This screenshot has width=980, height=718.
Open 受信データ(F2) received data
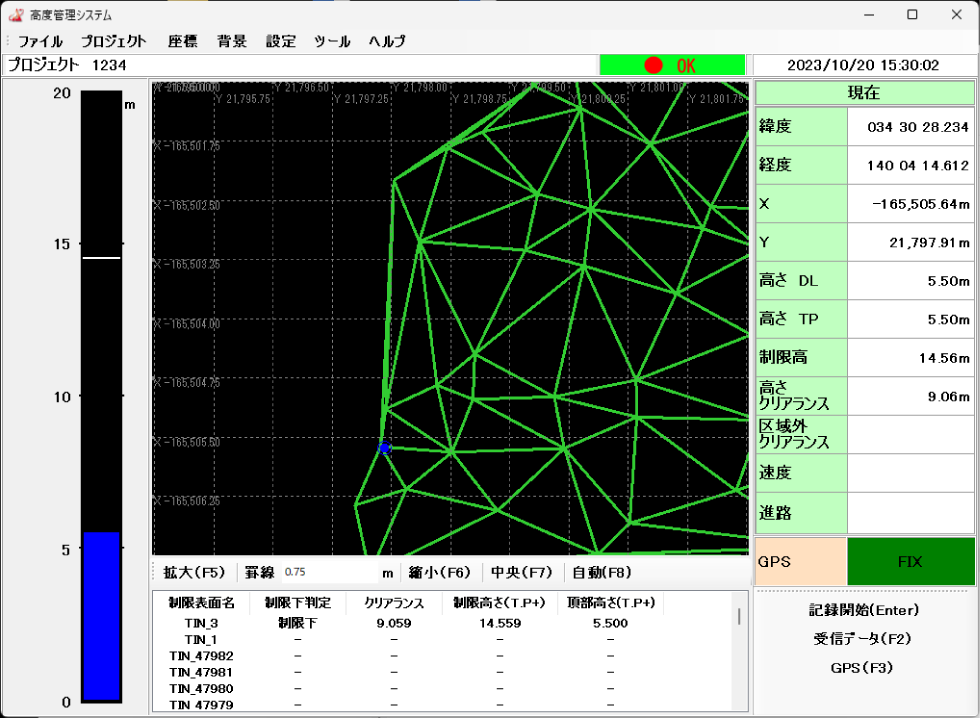coord(862,639)
